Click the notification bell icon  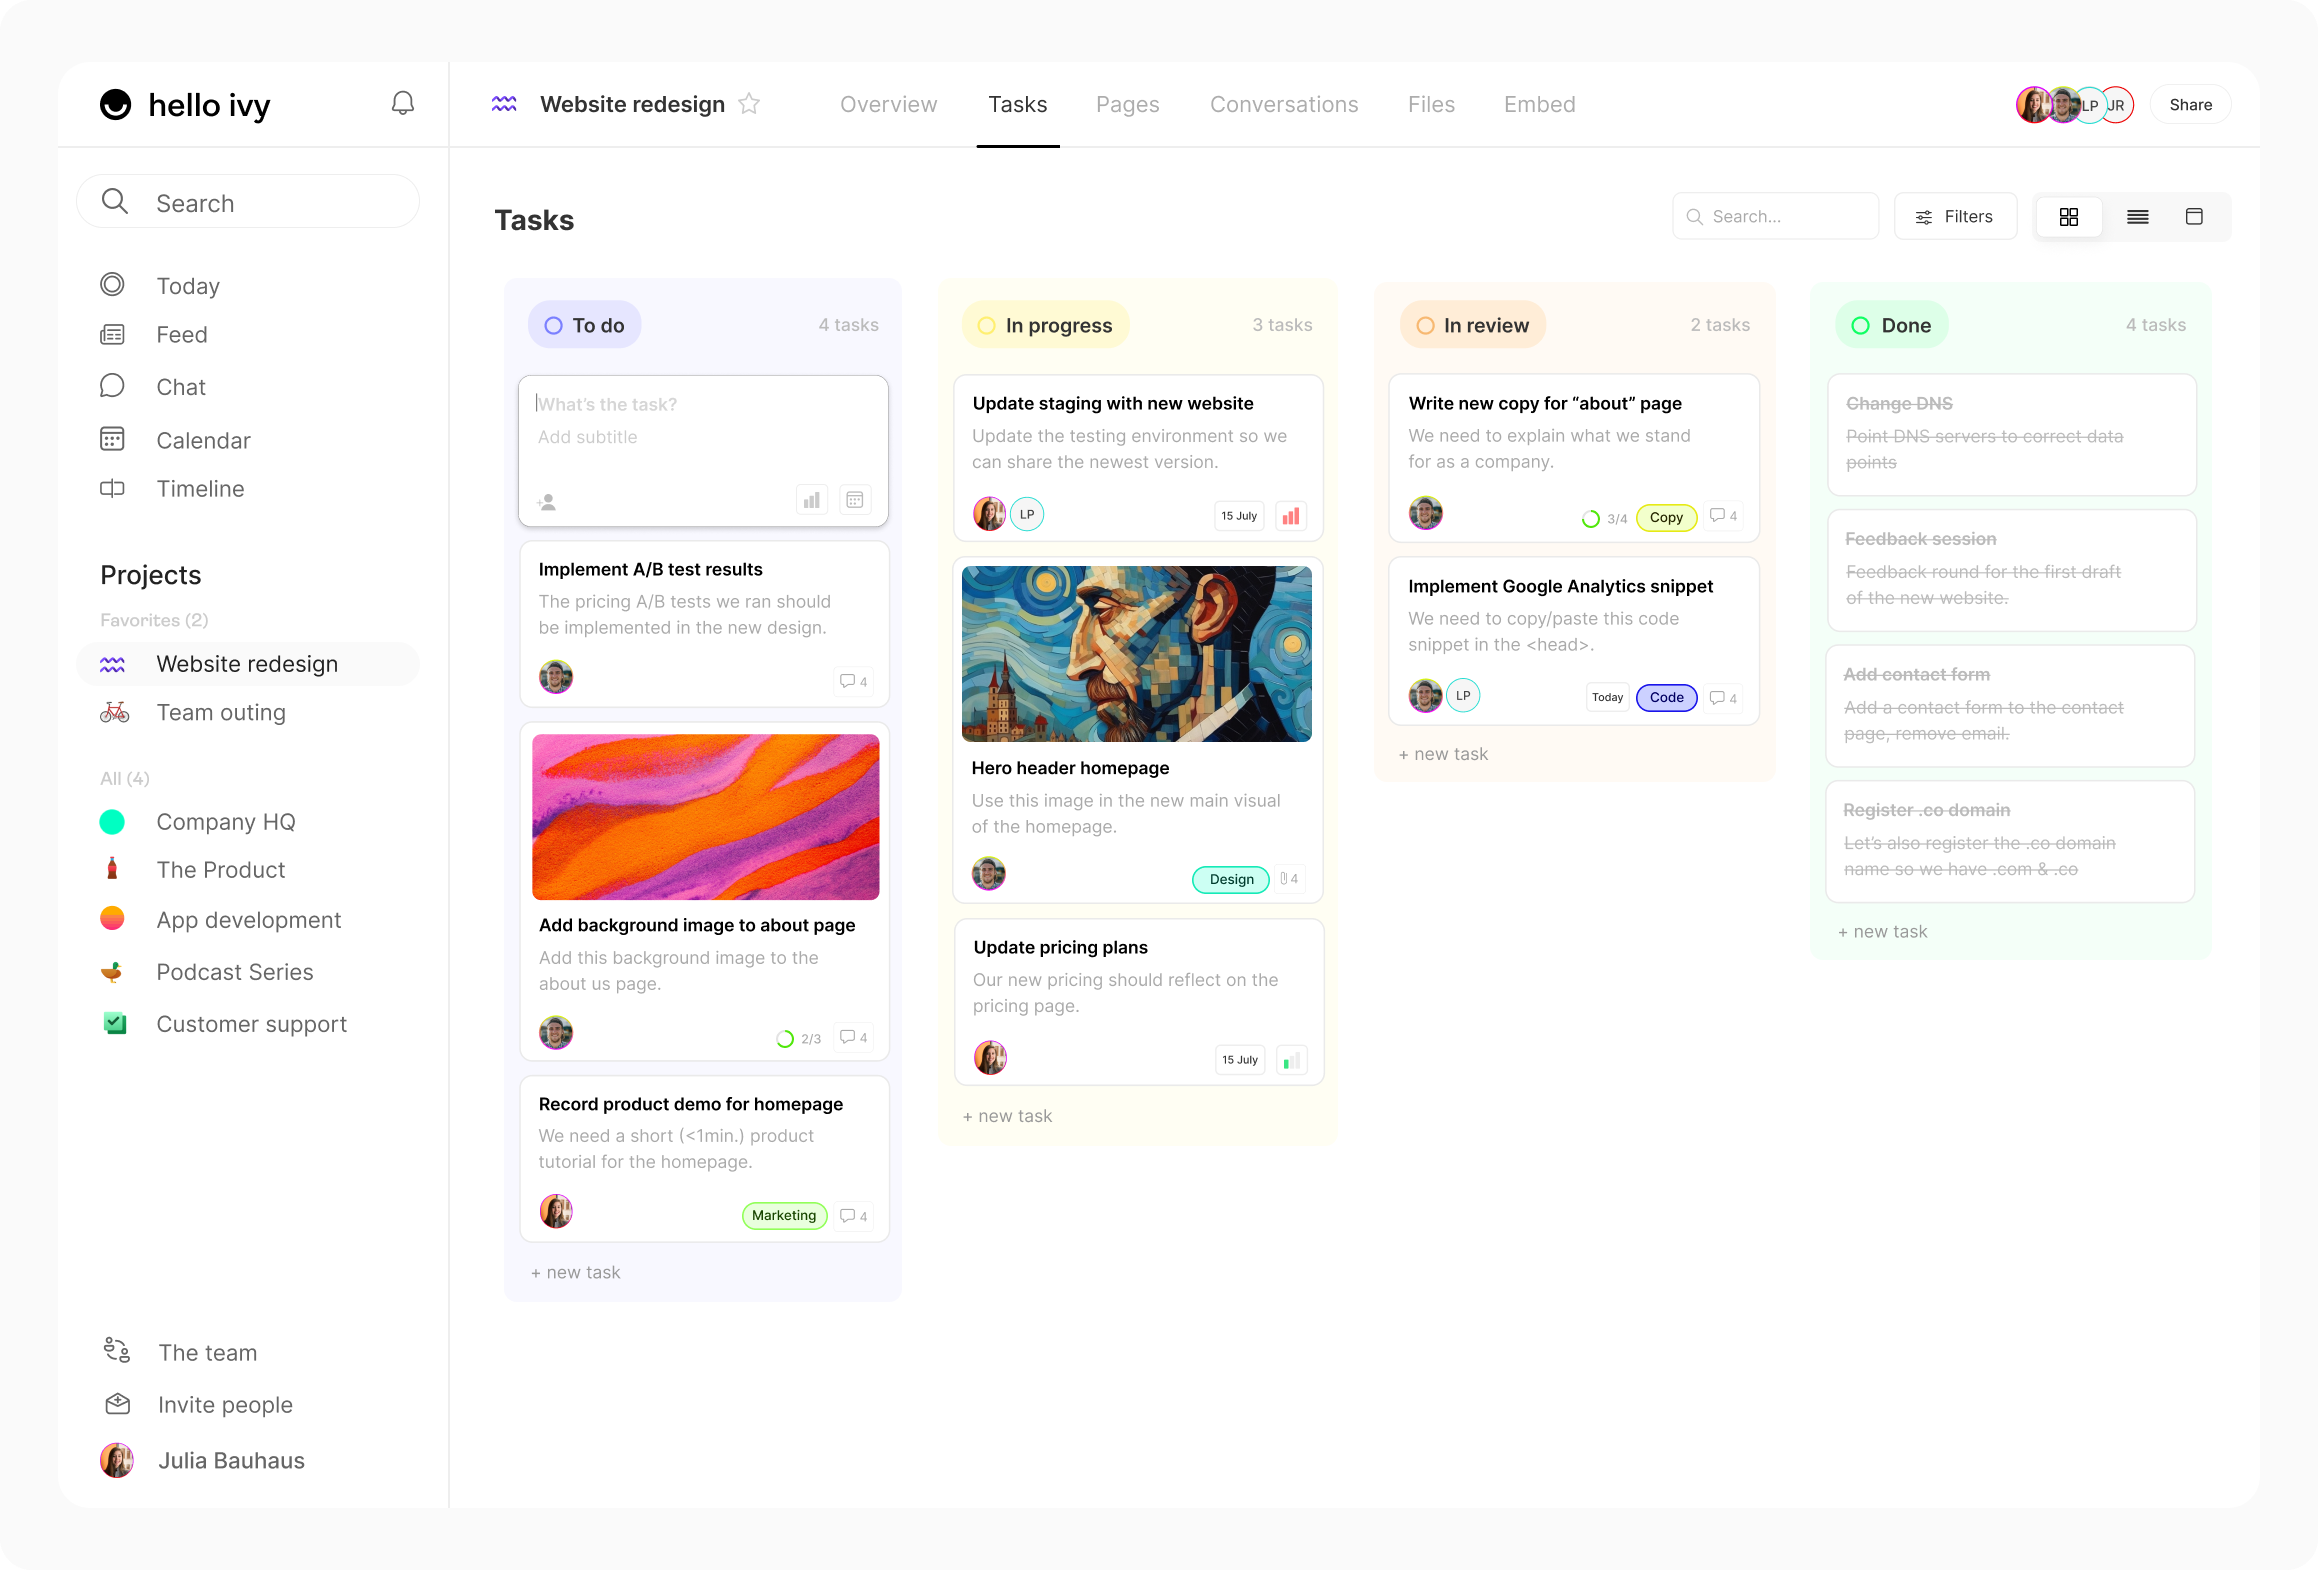401,103
